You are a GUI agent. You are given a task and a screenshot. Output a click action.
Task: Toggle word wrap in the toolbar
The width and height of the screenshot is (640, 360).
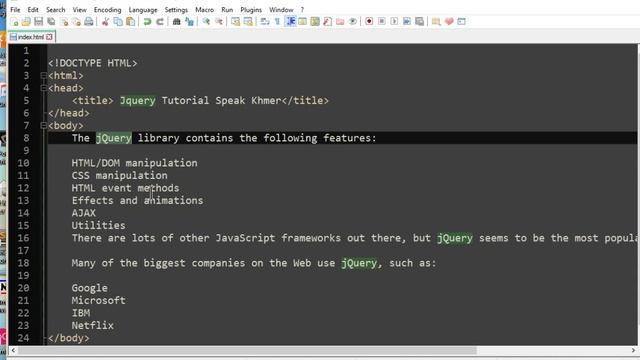[x=265, y=22]
